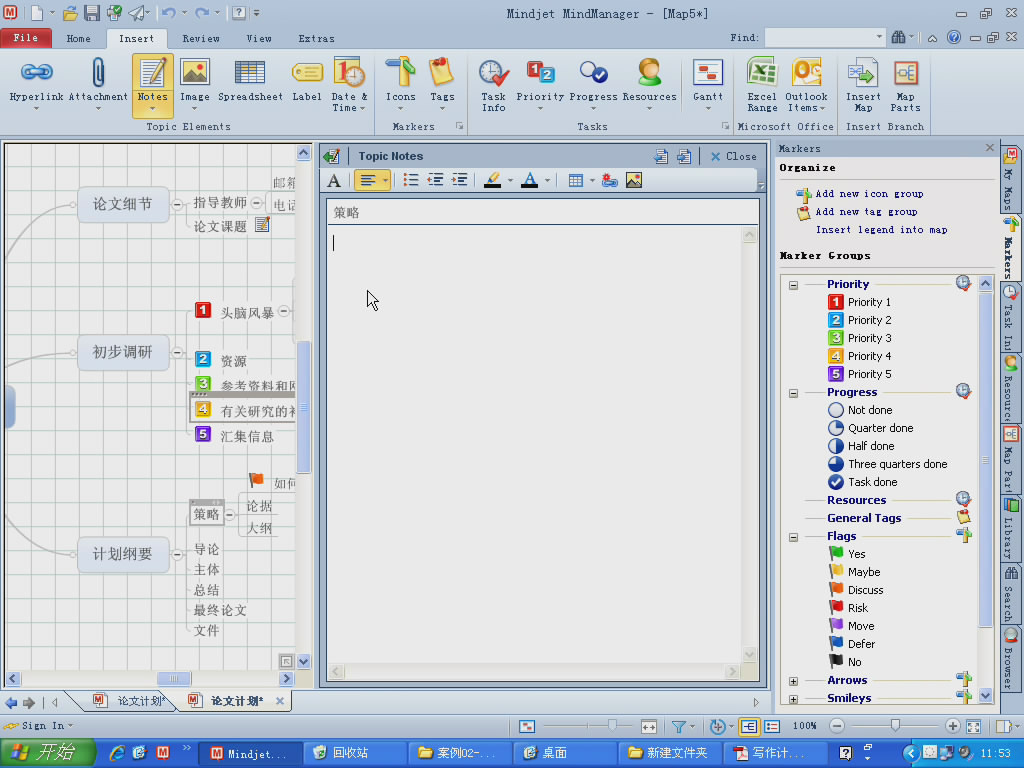The image size is (1024, 768).
Task: Collapse the Priority marker group
Action: click(793, 285)
